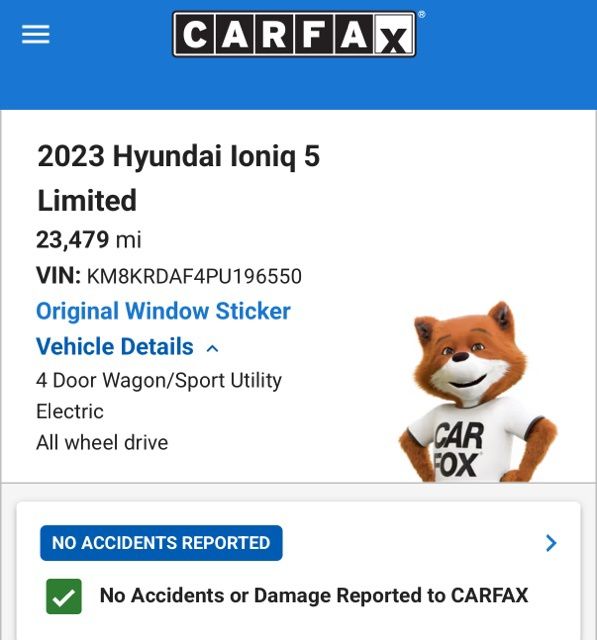Click the Car Fox mascot image
The image size is (597, 640).
coord(478,392)
